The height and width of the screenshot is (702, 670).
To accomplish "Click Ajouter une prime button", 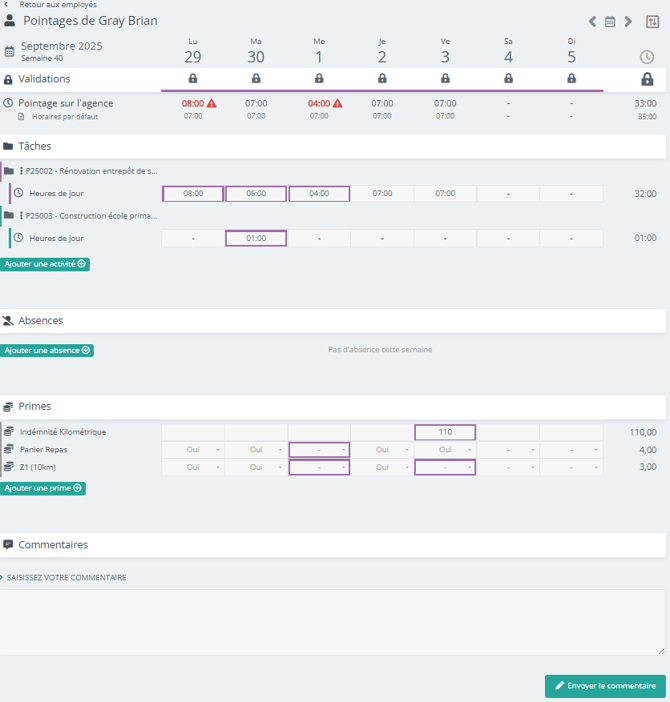I will [43, 488].
